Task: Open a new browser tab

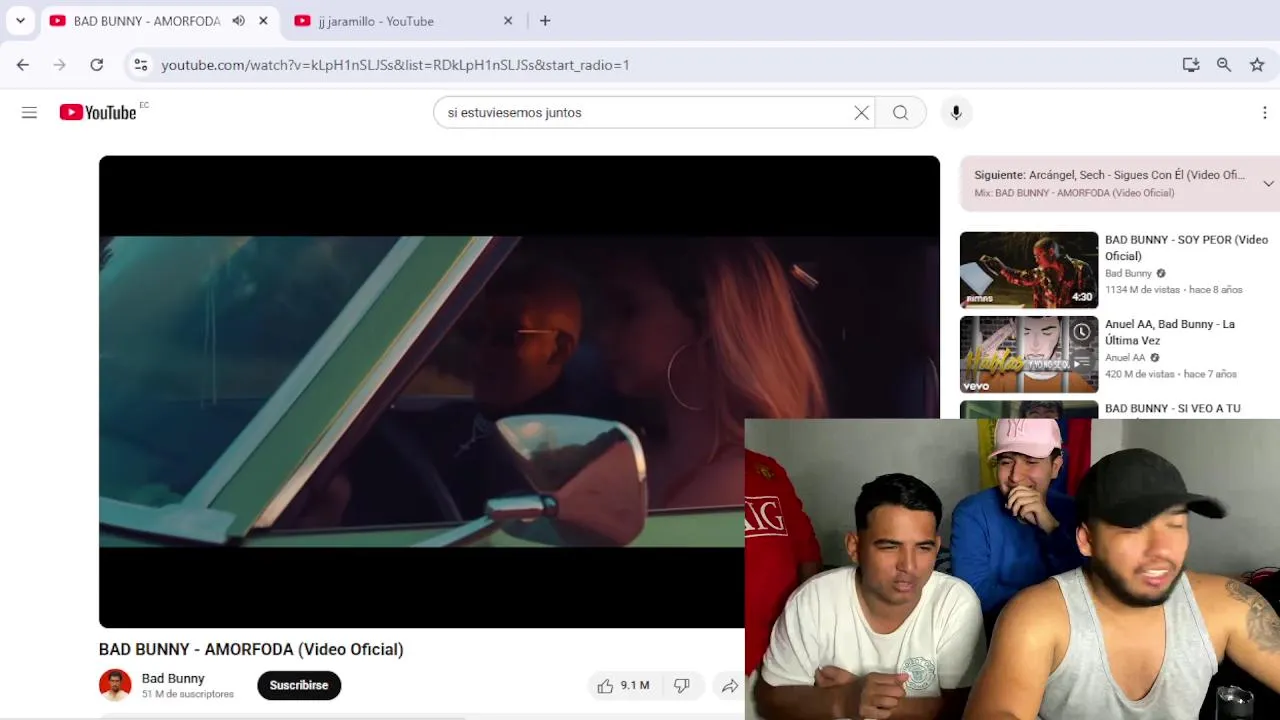Action: click(545, 21)
